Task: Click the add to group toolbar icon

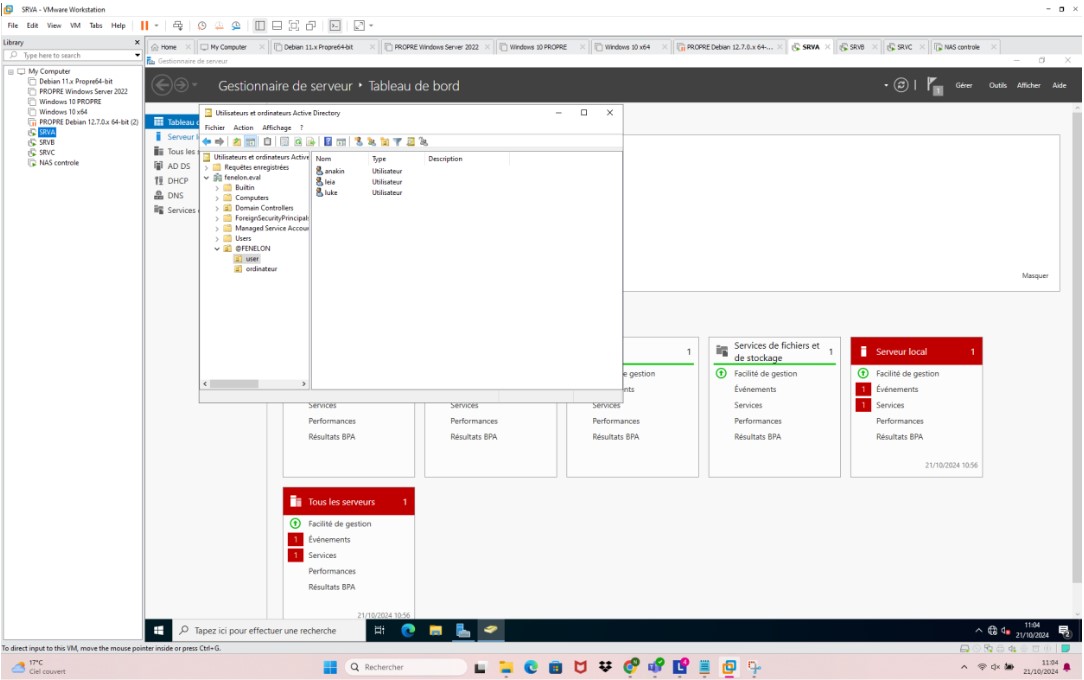Action: pyautogui.click(x=424, y=142)
